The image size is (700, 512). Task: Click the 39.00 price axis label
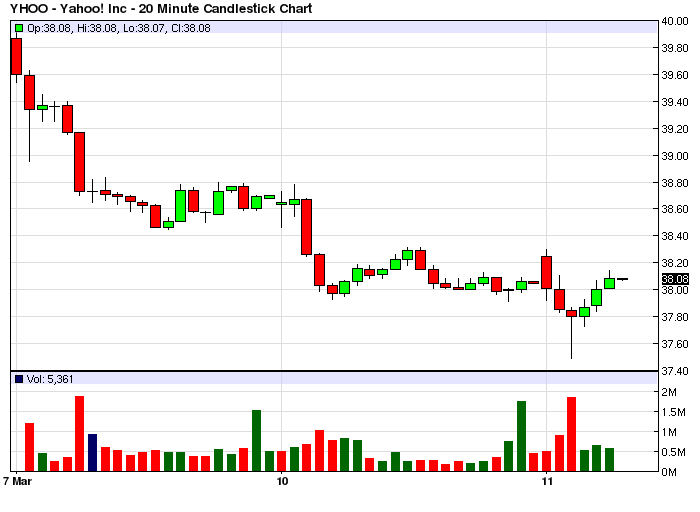point(675,156)
